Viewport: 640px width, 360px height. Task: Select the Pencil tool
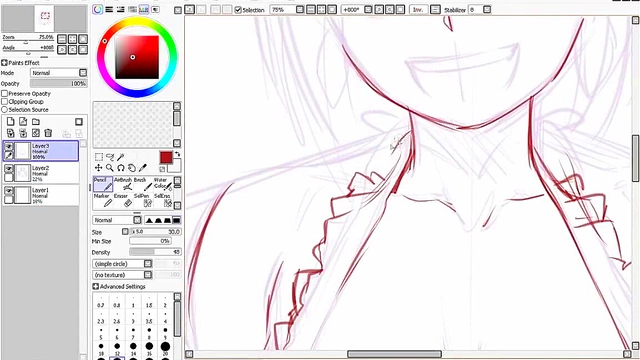pos(103,184)
